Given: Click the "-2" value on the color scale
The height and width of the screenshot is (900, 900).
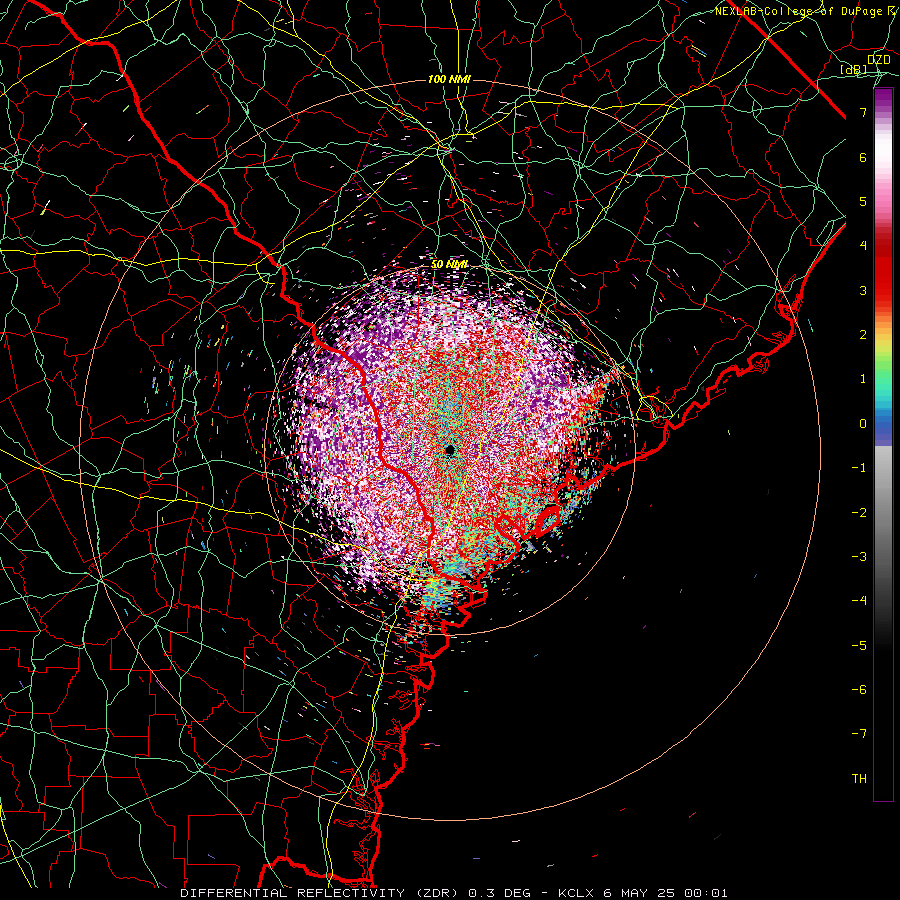Looking at the screenshot, I should pos(859,513).
